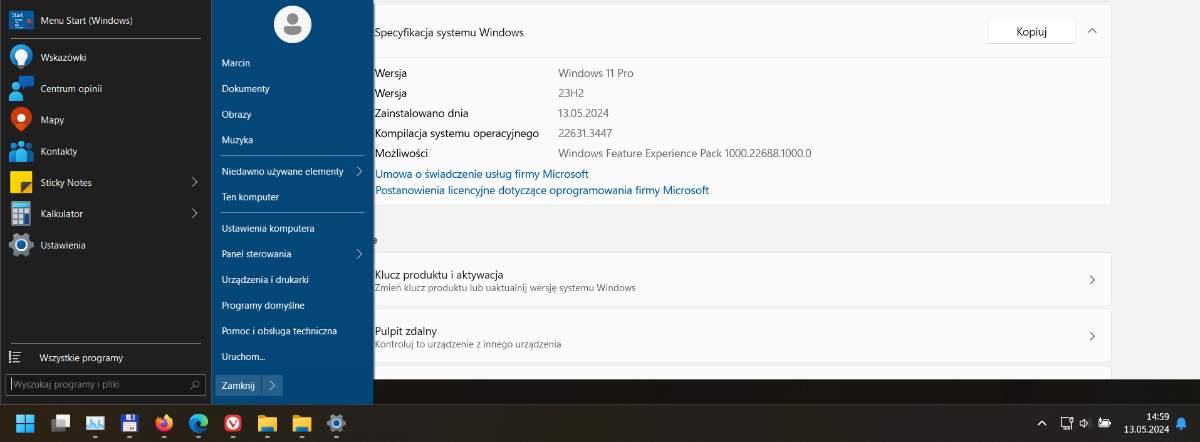The width and height of the screenshot is (1200, 442).
Task: Start Sticky Notes
Action: (95, 182)
